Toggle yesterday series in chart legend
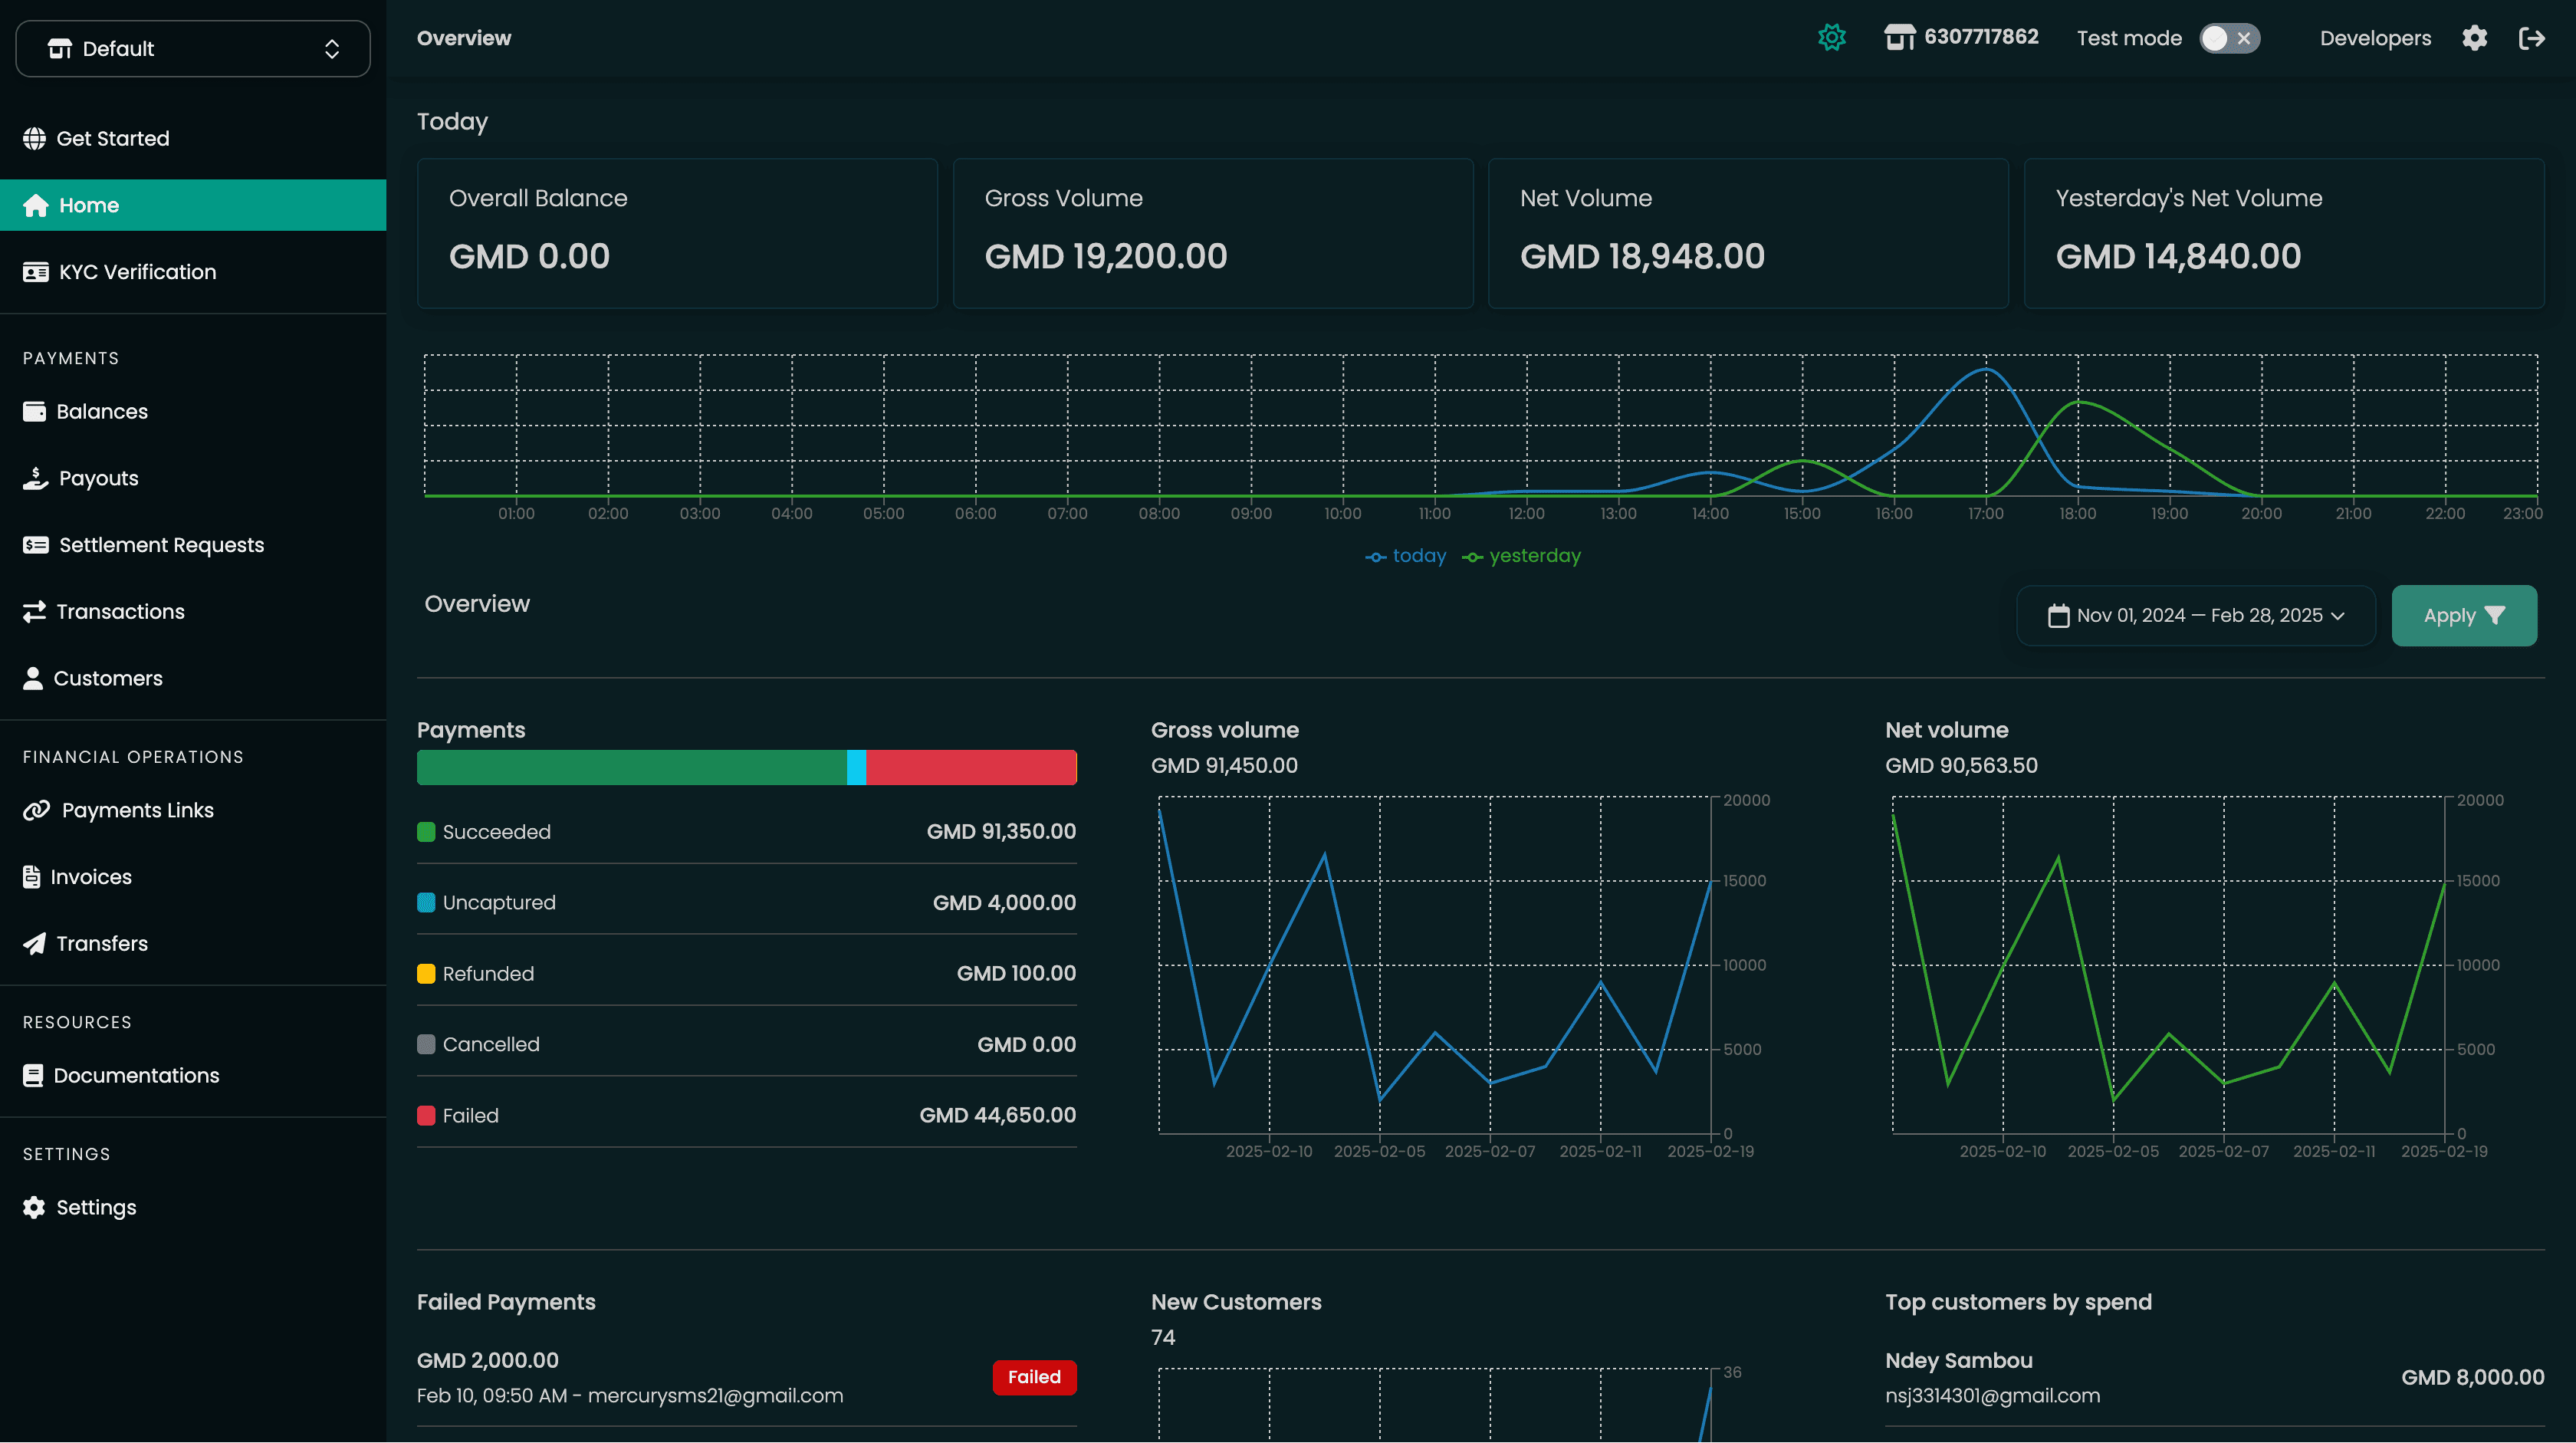 click(1521, 556)
